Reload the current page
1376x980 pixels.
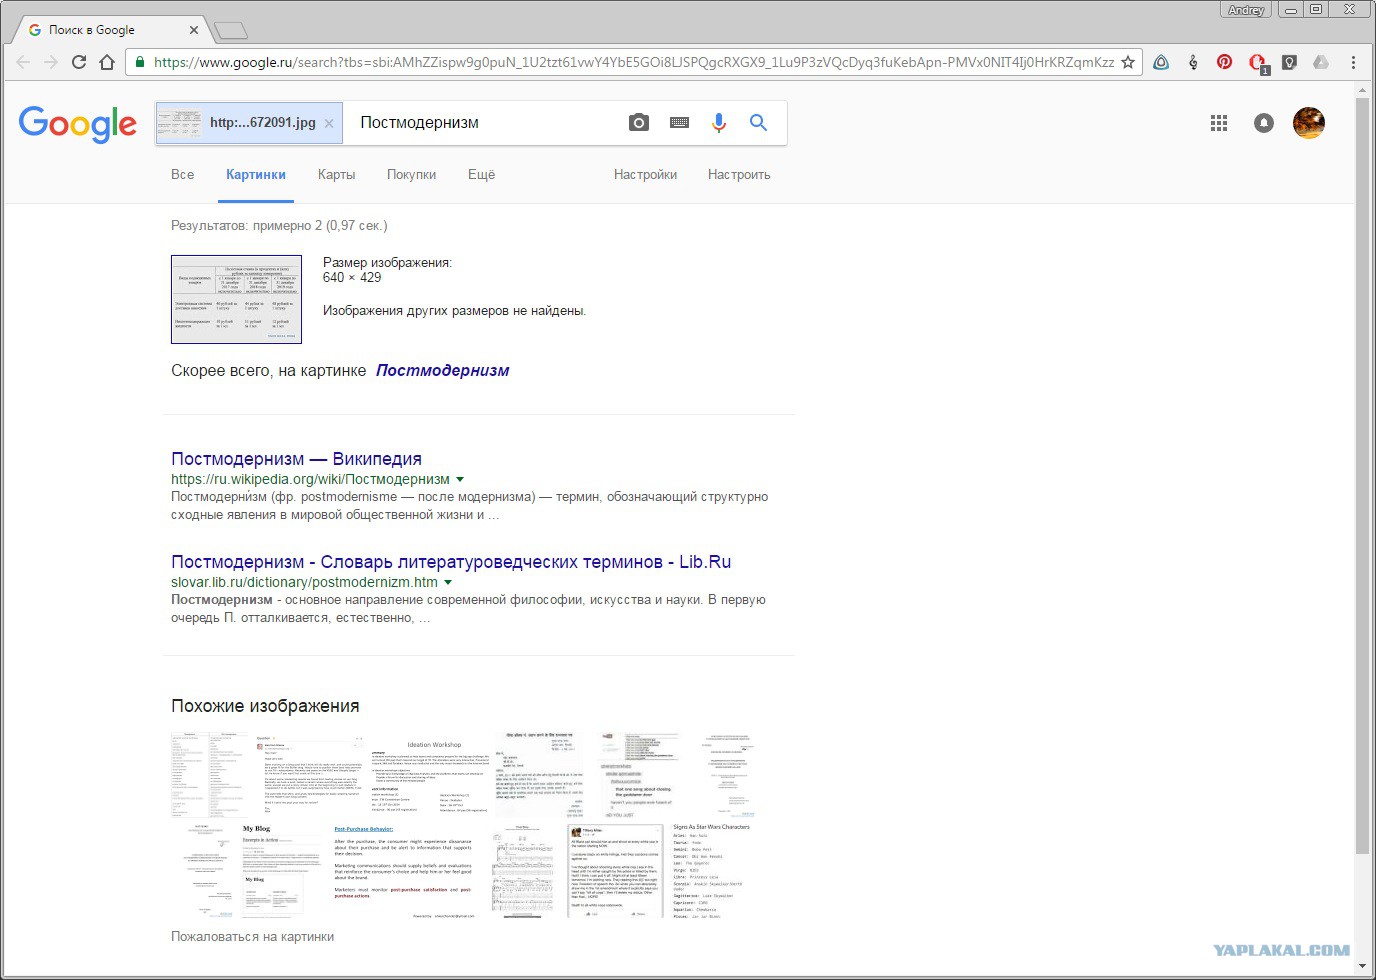79,62
